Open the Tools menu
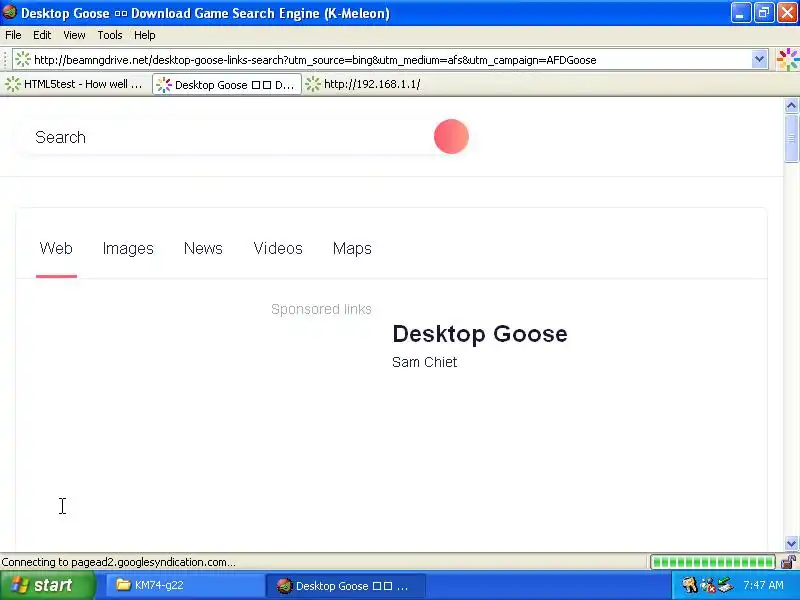800x600 pixels. [110, 35]
